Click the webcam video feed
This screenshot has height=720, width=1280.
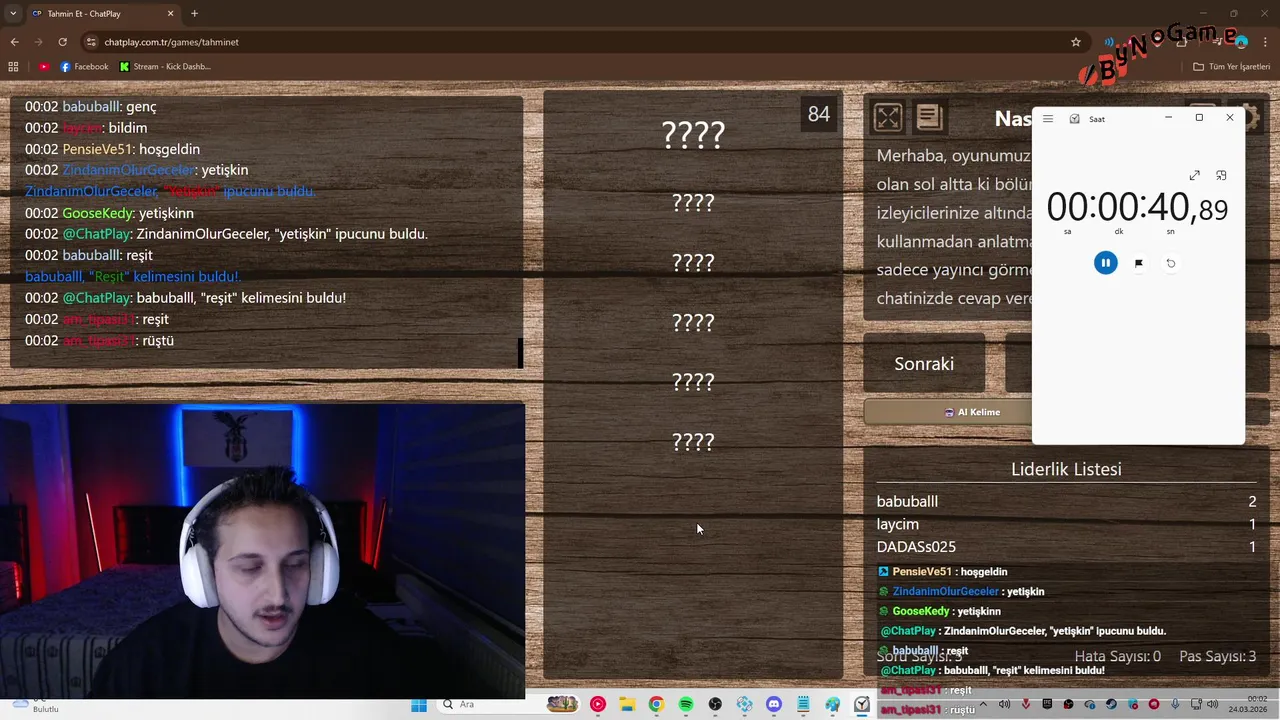(262, 550)
